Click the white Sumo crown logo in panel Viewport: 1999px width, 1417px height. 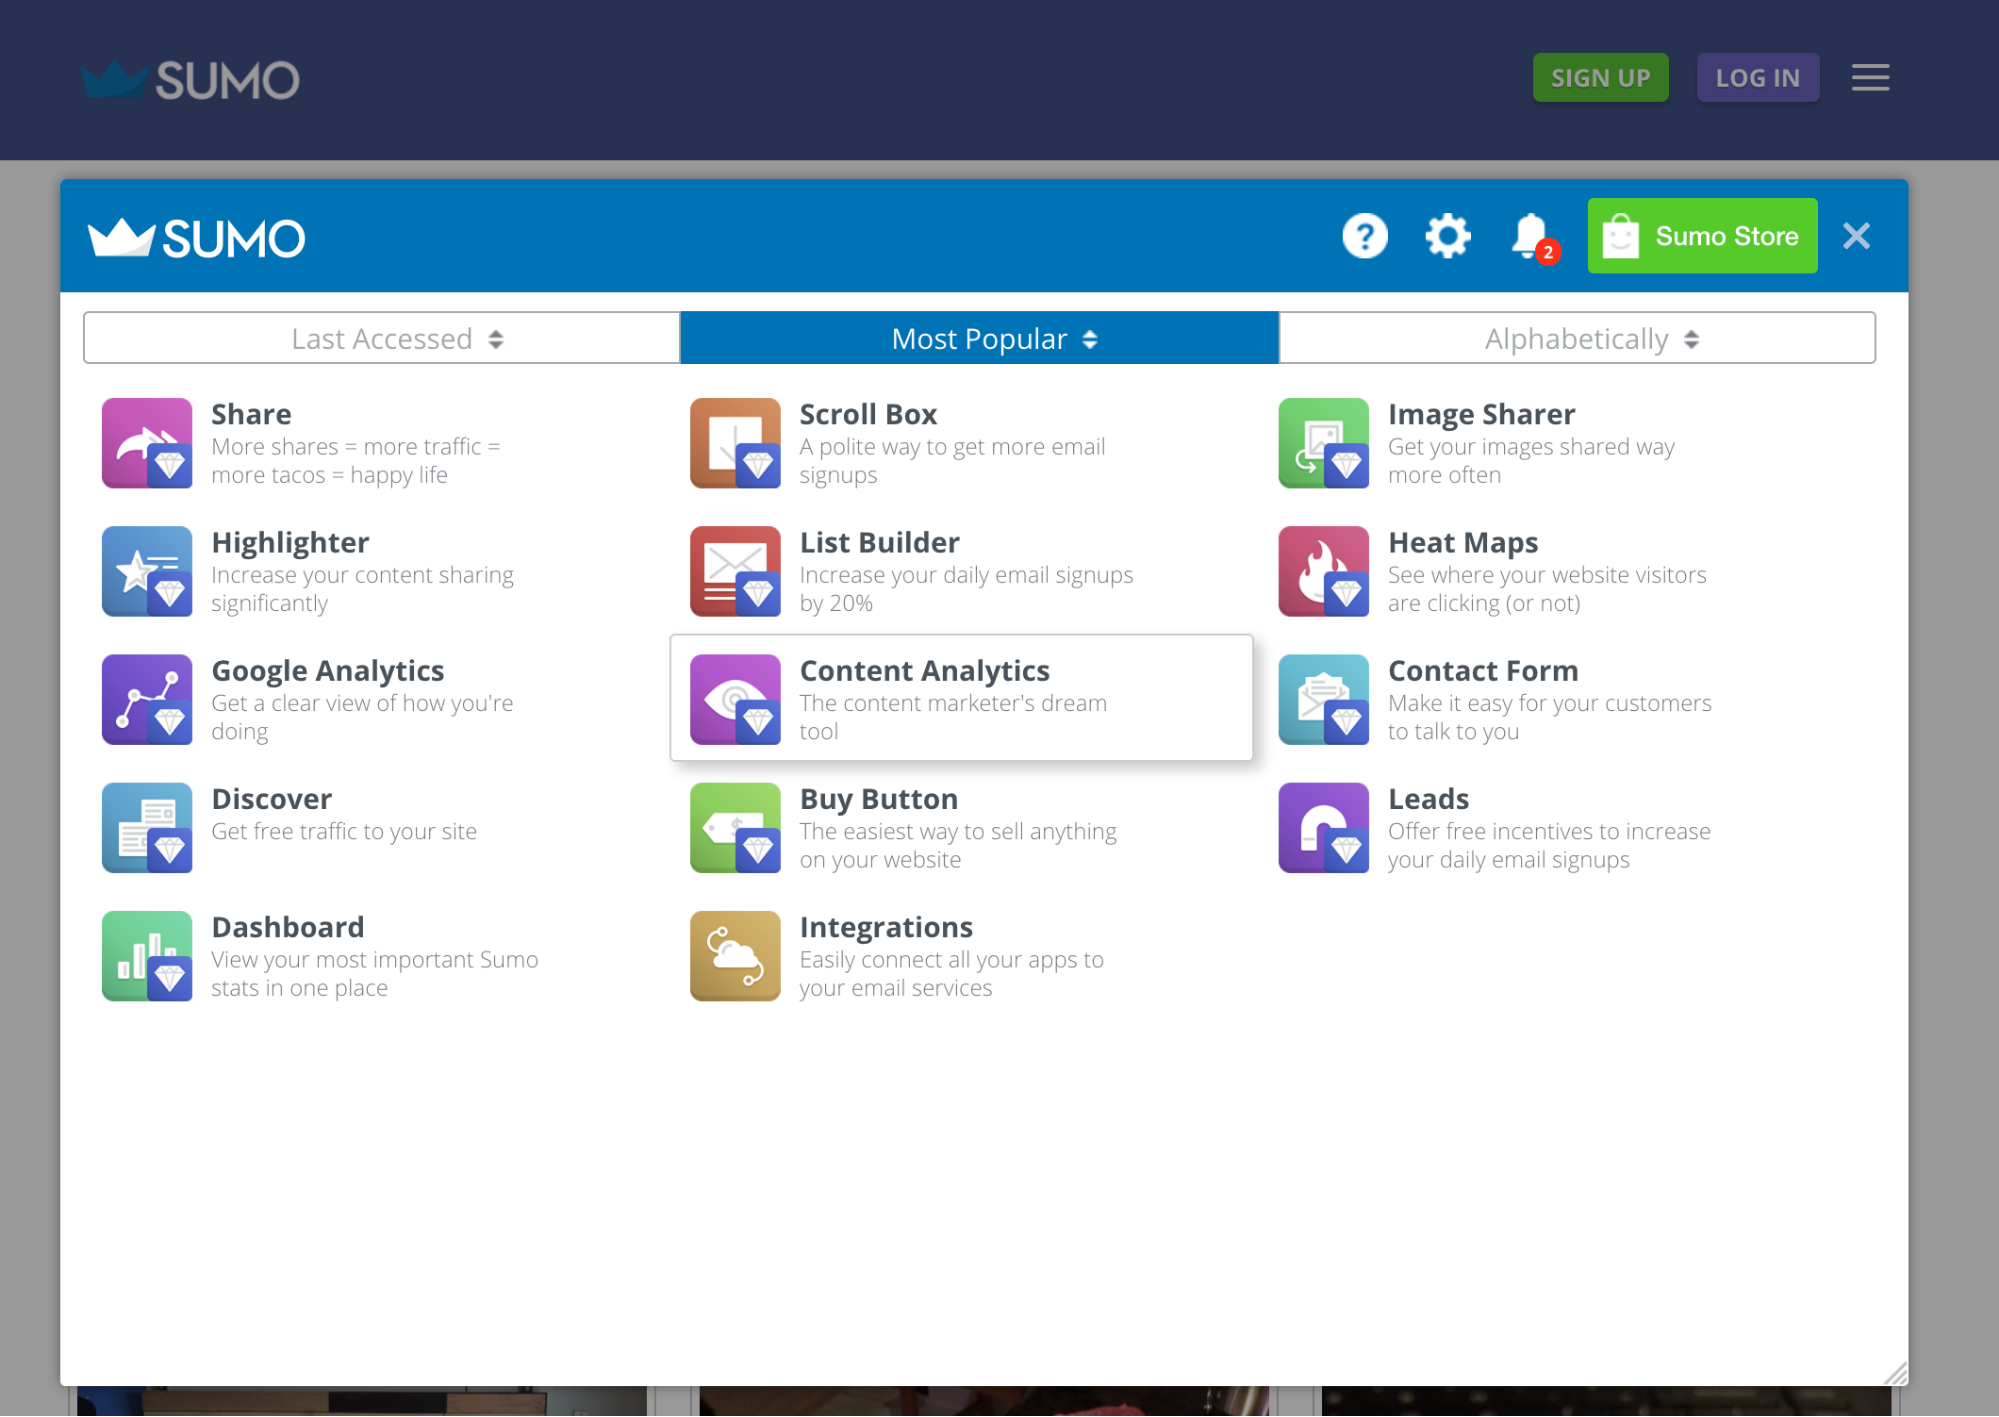tap(197, 238)
